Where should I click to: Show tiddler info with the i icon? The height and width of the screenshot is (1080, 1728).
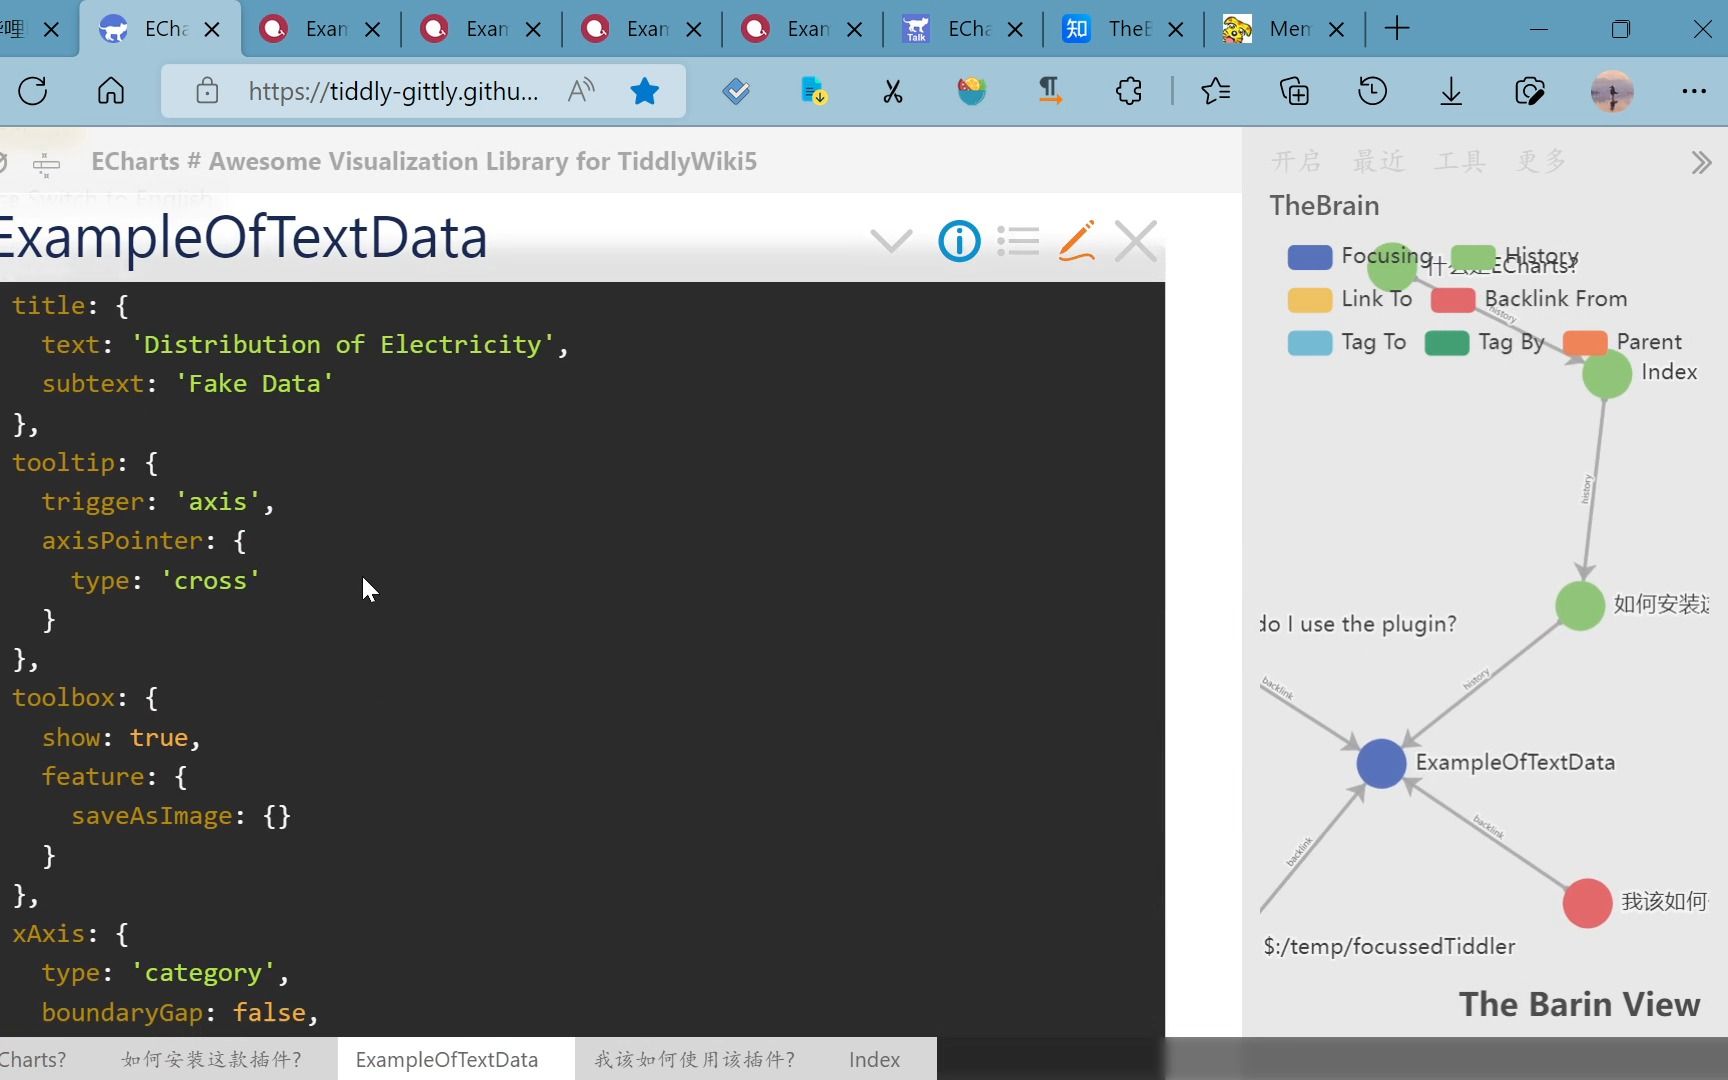(959, 241)
